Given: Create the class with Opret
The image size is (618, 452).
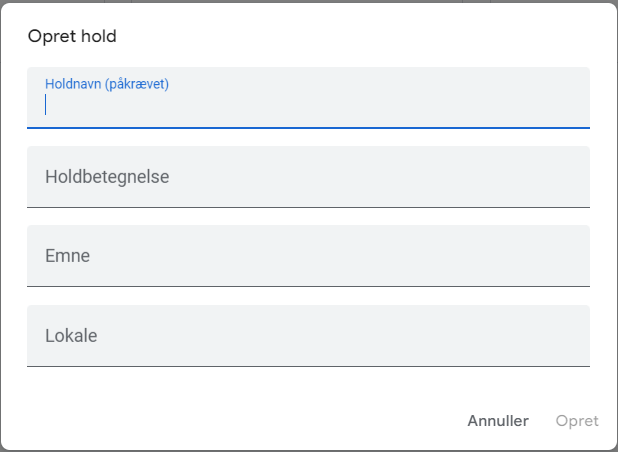Looking at the screenshot, I should [x=577, y=421].
